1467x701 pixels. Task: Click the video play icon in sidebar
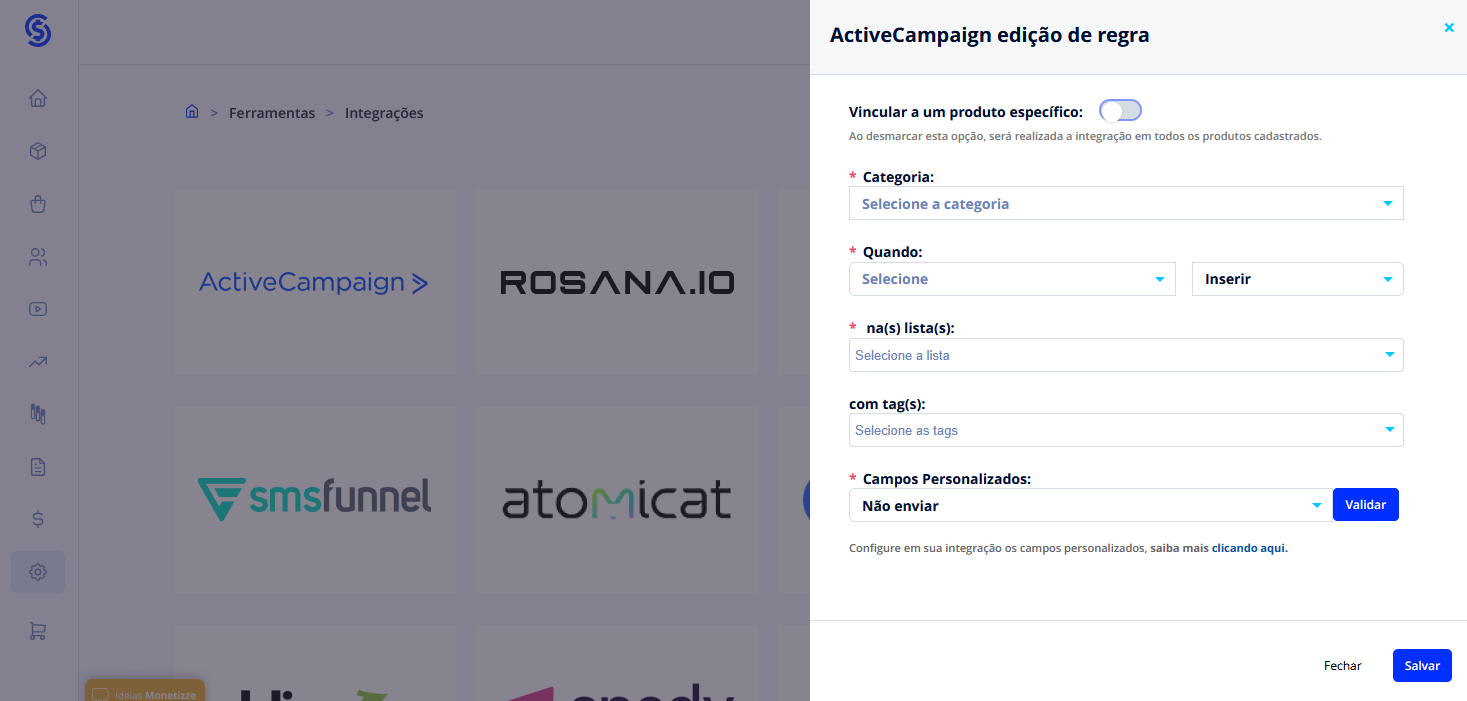pyautogui.click(x=38, y=309)
